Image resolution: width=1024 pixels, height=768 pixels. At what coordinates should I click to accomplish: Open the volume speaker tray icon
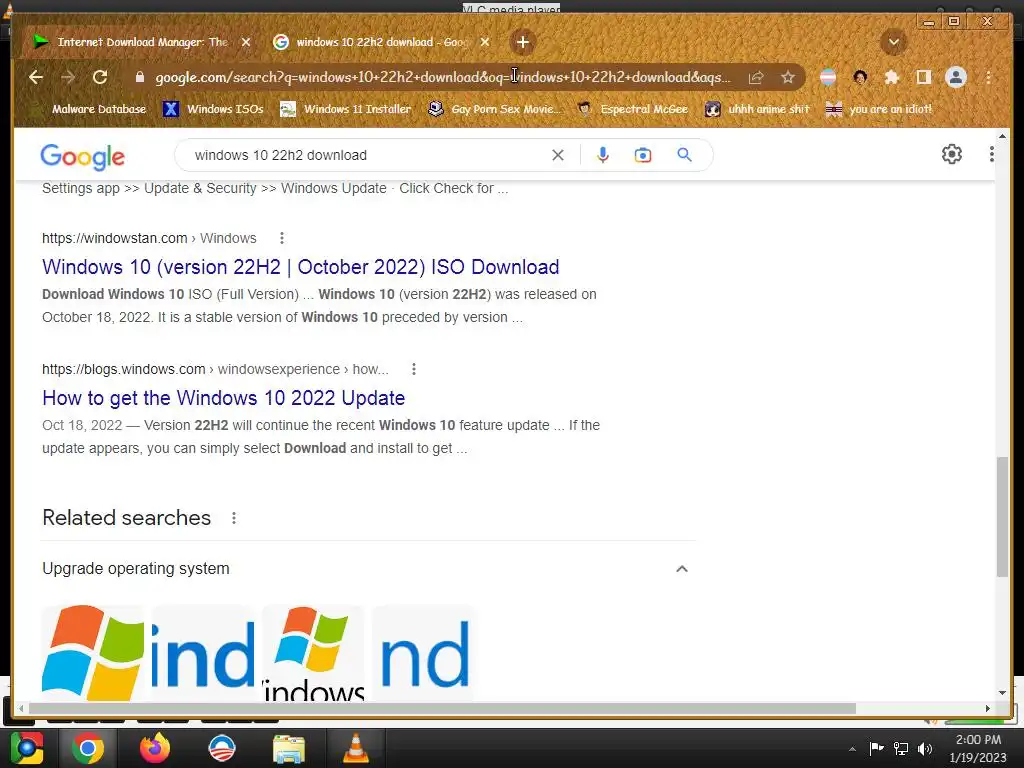(925, 749)
